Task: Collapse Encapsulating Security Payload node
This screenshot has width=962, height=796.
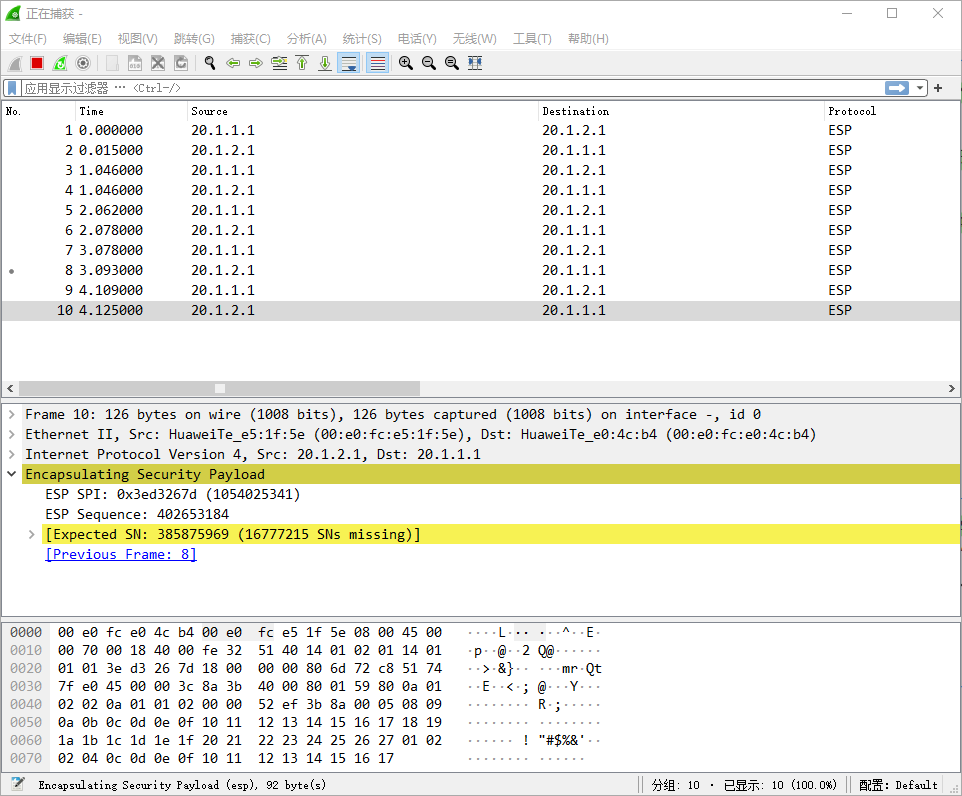Action: (x=12, y=474)
